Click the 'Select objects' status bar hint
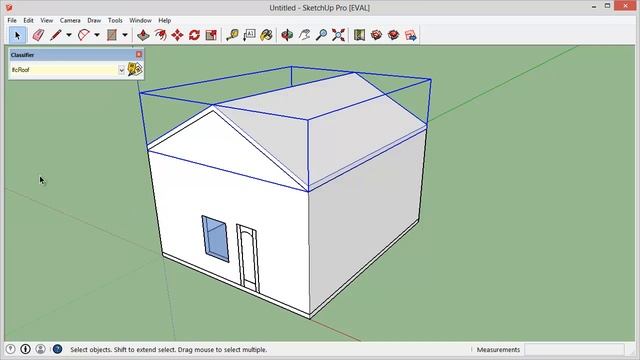The image size is (640, 360). pyautogui.click(x=169, y=349)
